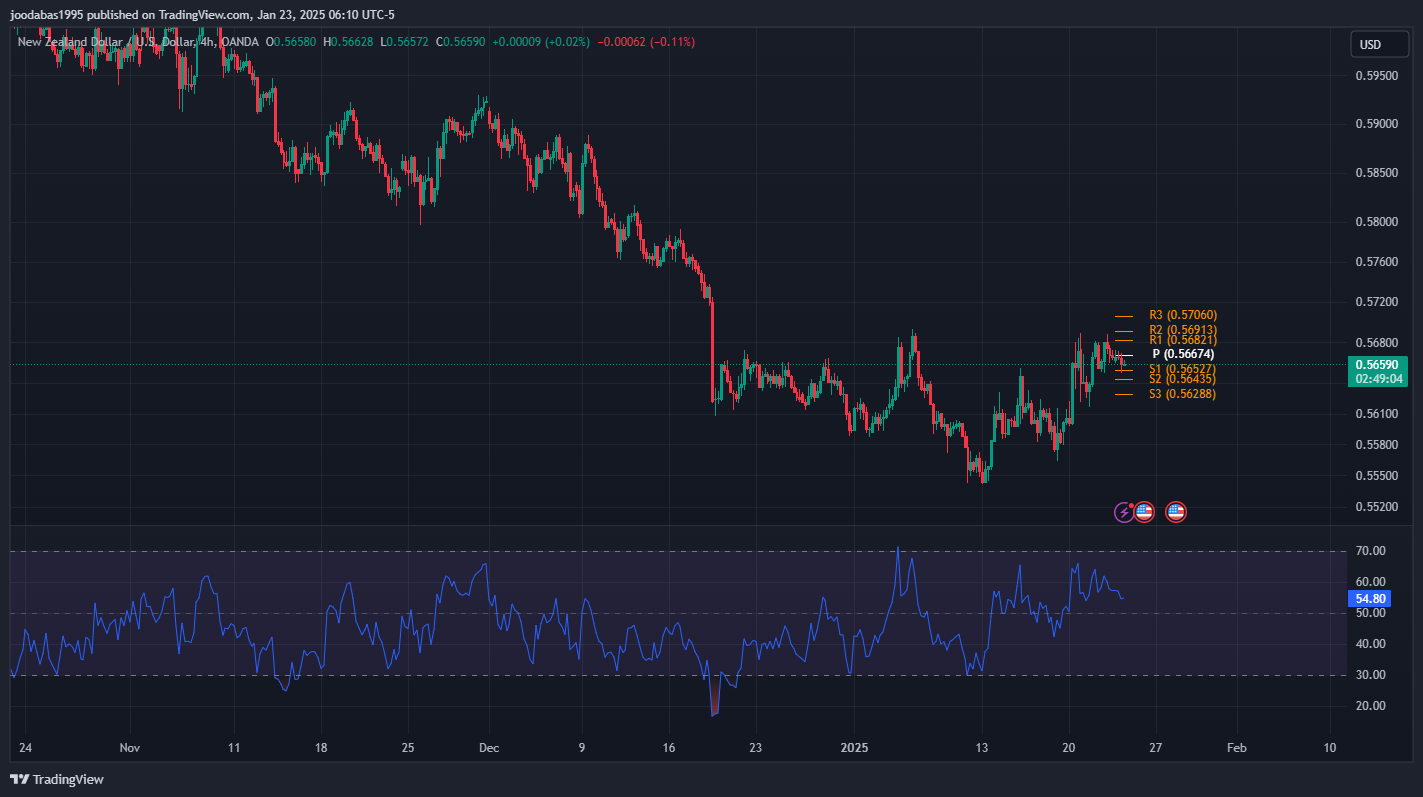Click the 60.00 RSI scale label
The image size is (1423, 797).
point(1370,582)
